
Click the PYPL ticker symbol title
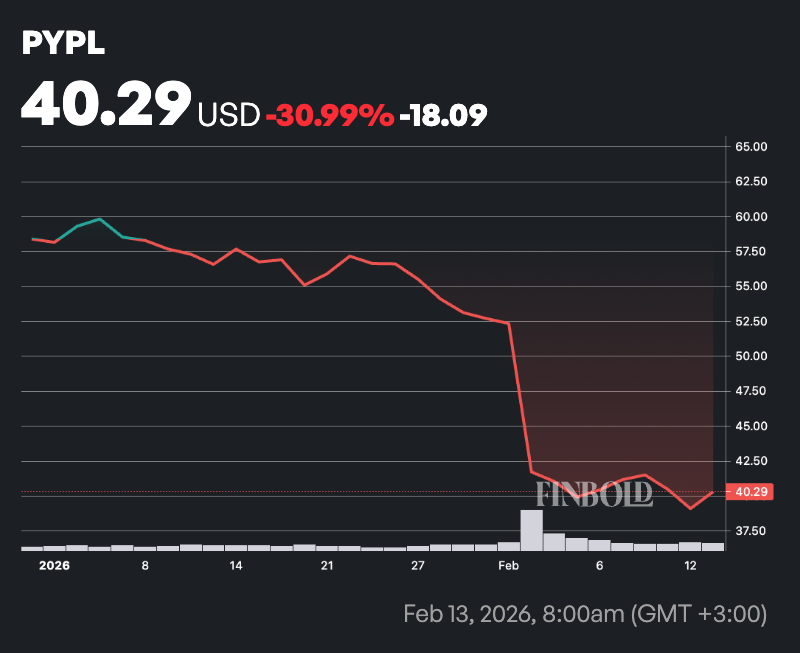63,44
